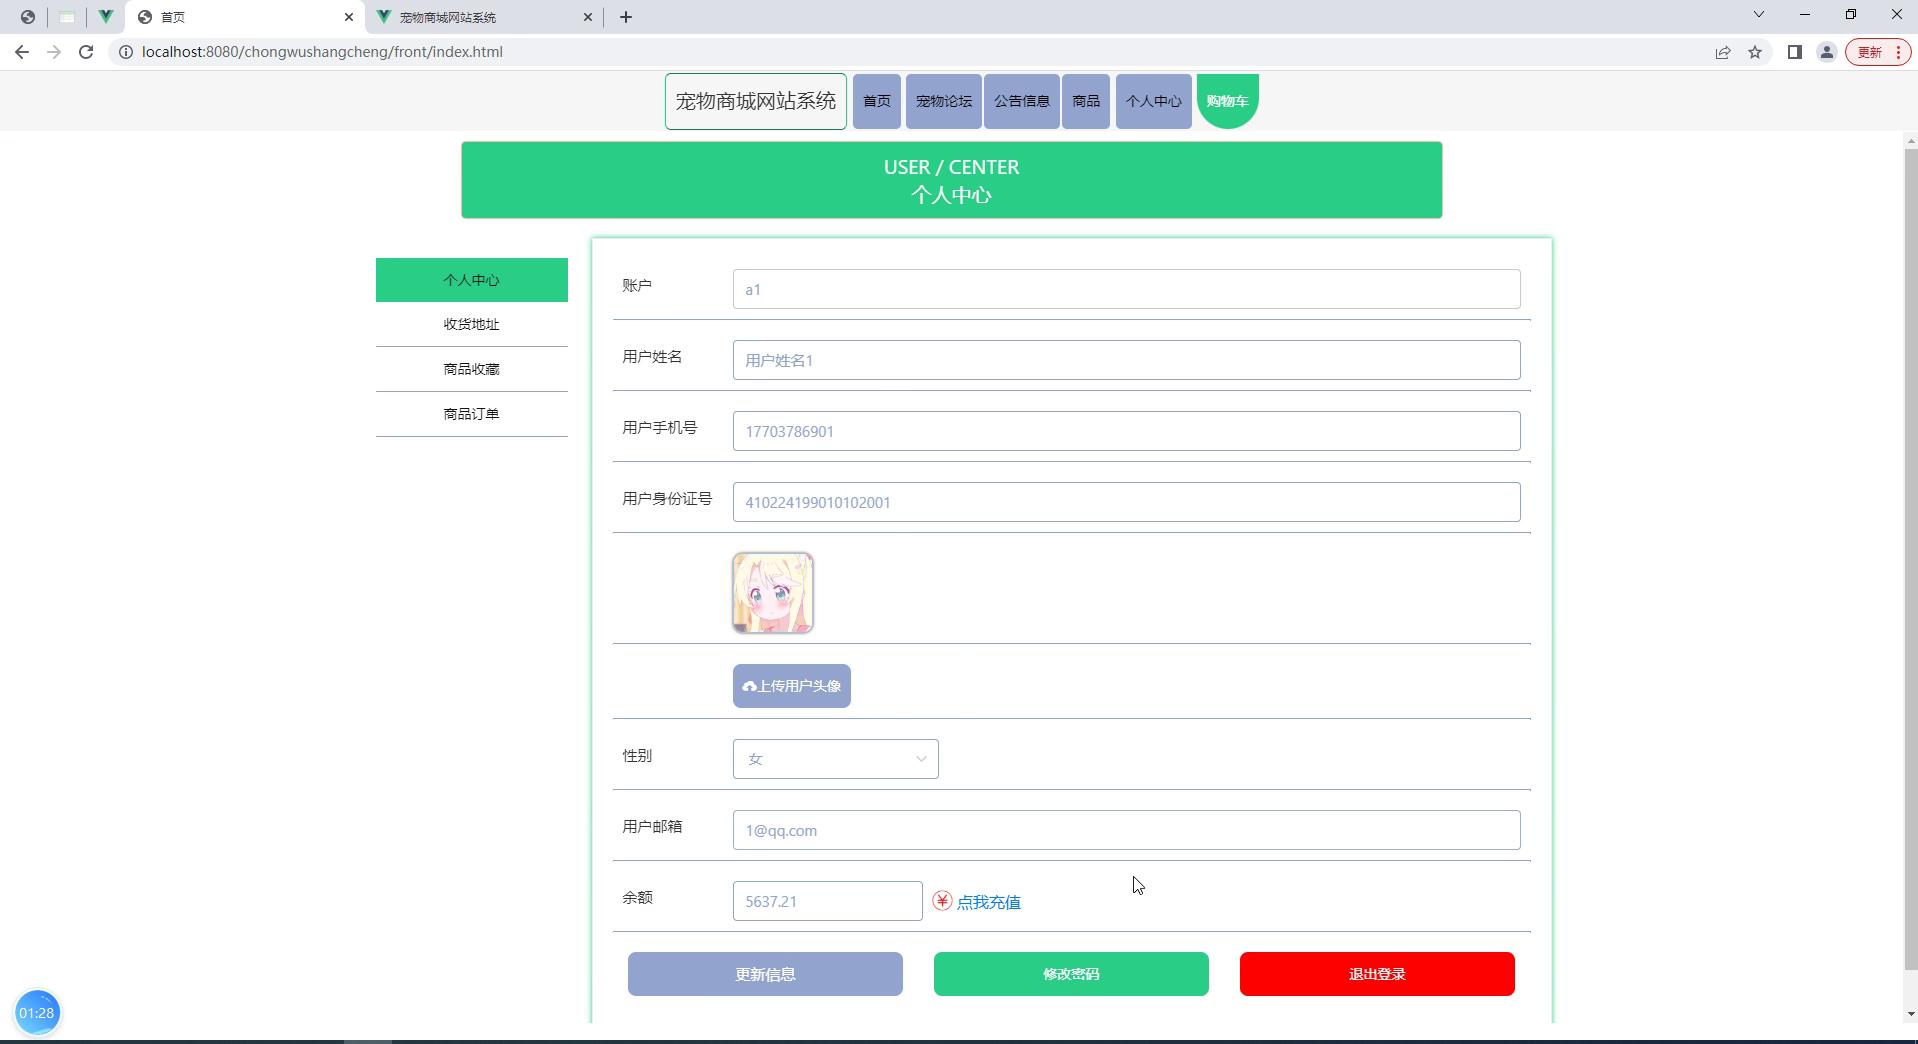The height and width of the screenshot is (1044, 1918).
Task: Click the address bar URL
Action: 322,52
